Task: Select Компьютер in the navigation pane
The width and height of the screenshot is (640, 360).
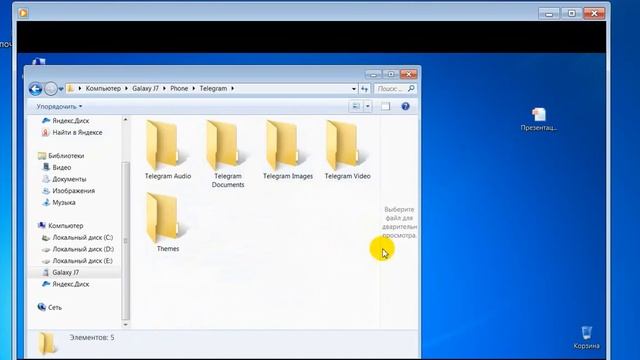Action: [60, 226]
